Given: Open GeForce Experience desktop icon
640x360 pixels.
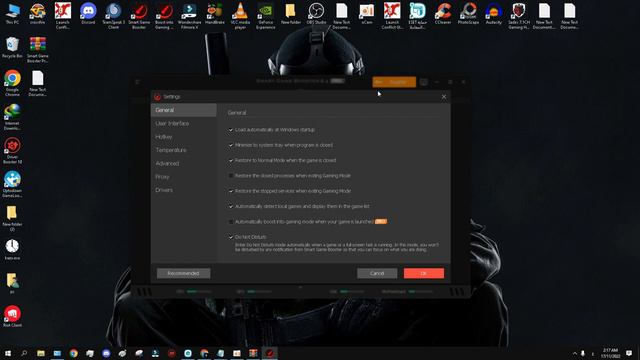Looking at the screenshot, I should click(265, 16).
